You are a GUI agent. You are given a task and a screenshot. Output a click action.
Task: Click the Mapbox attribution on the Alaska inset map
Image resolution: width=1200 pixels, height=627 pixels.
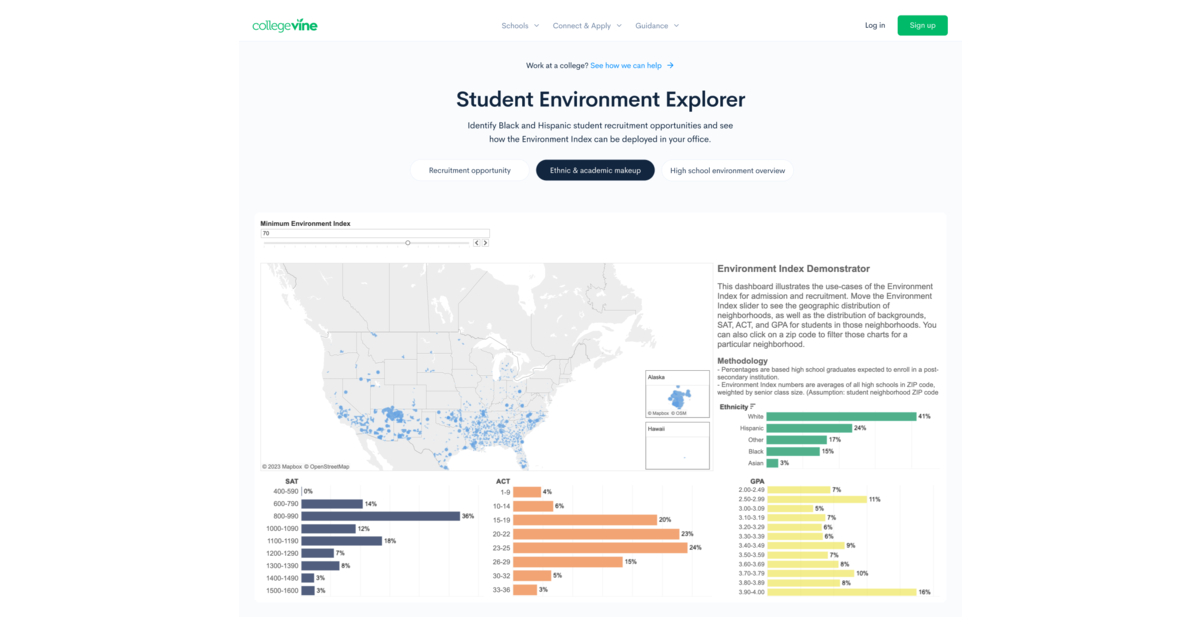(x=658, y=413)
